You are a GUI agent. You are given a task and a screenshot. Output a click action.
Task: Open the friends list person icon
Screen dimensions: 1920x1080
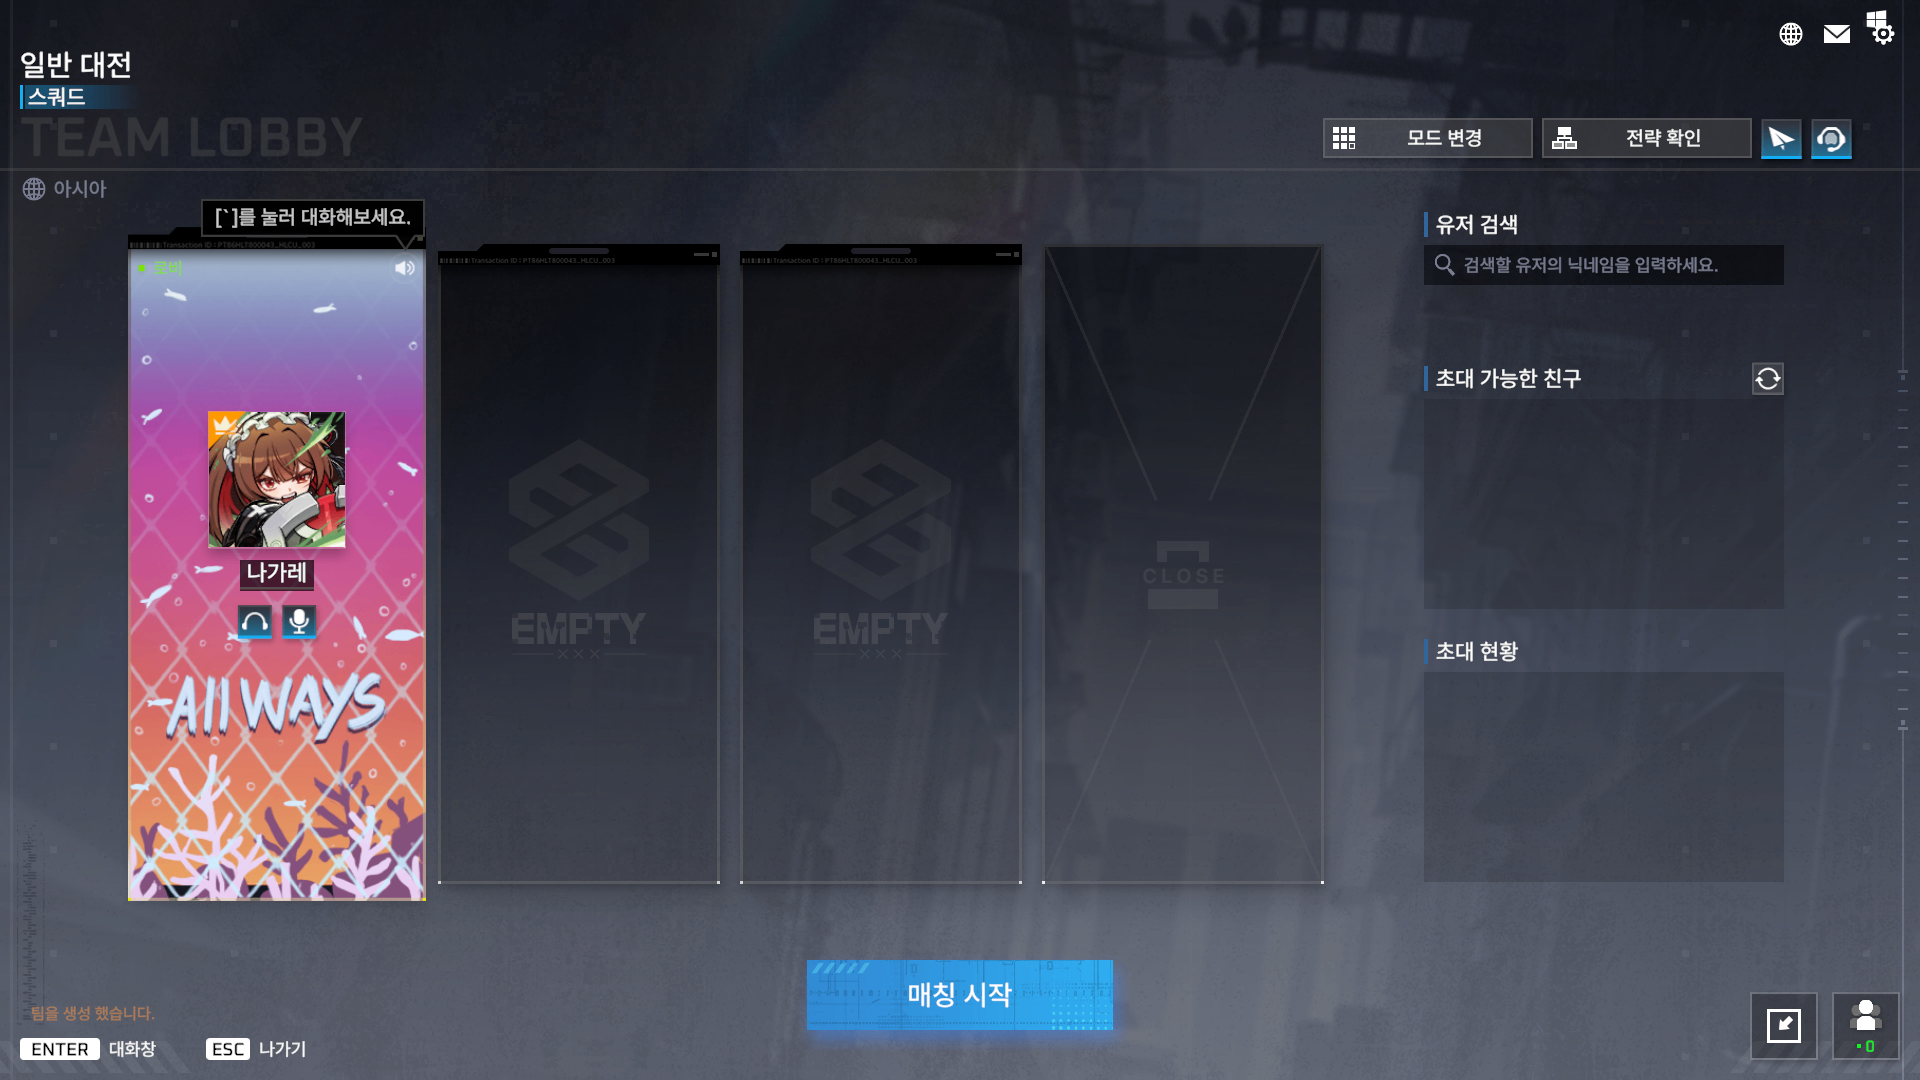click(x=1865, y=1025)
